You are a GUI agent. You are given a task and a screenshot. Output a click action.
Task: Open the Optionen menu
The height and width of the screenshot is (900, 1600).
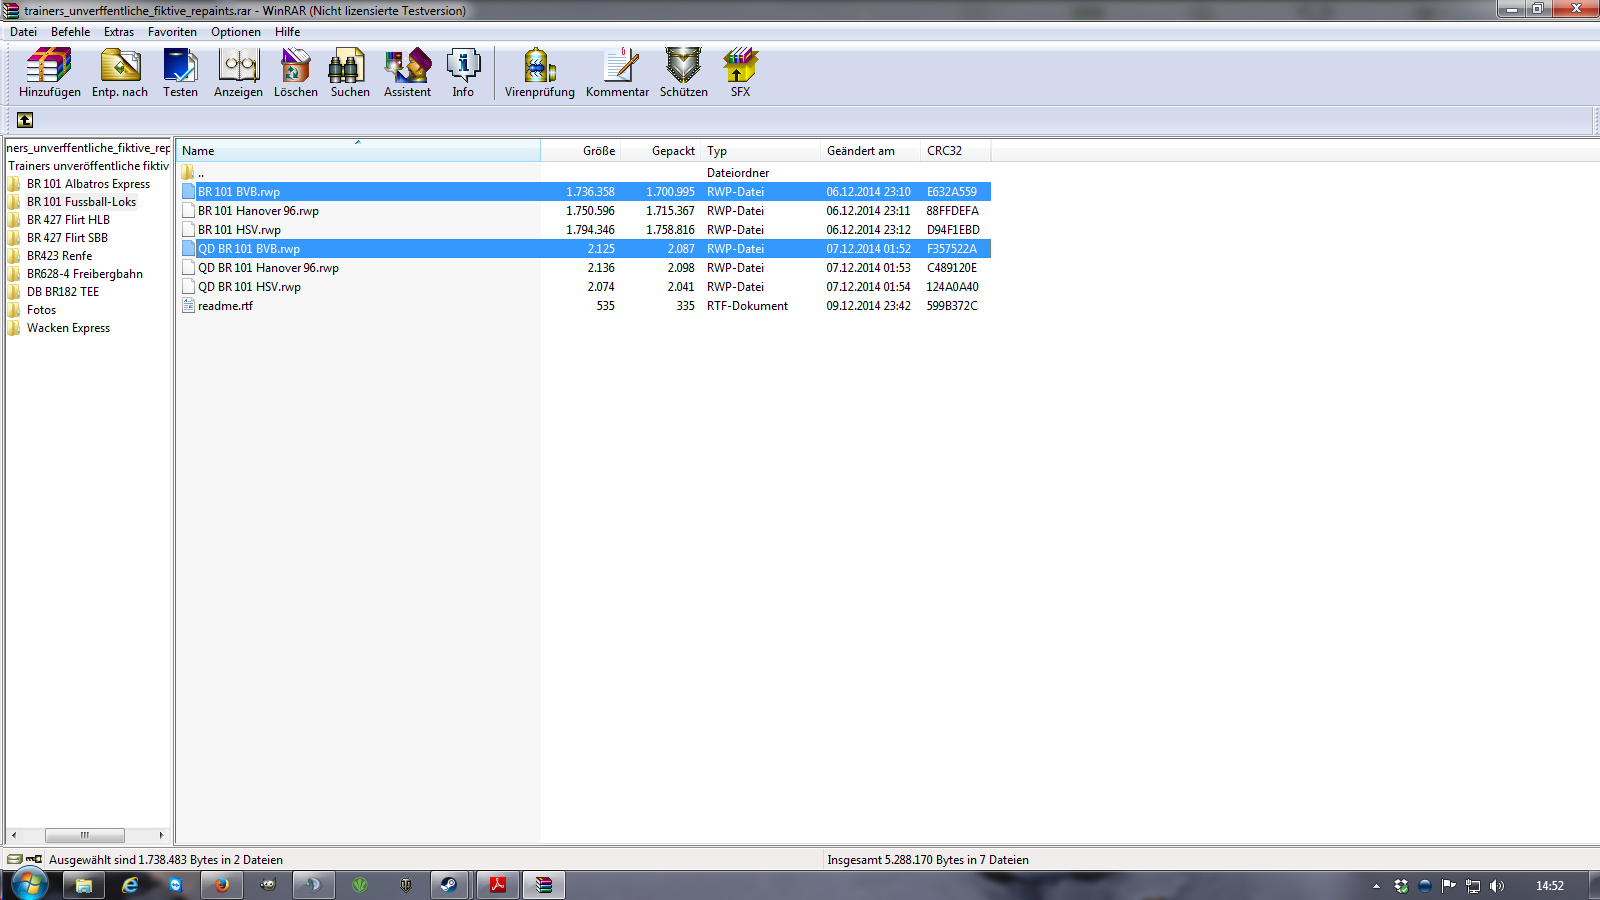(x=236, y=32)
